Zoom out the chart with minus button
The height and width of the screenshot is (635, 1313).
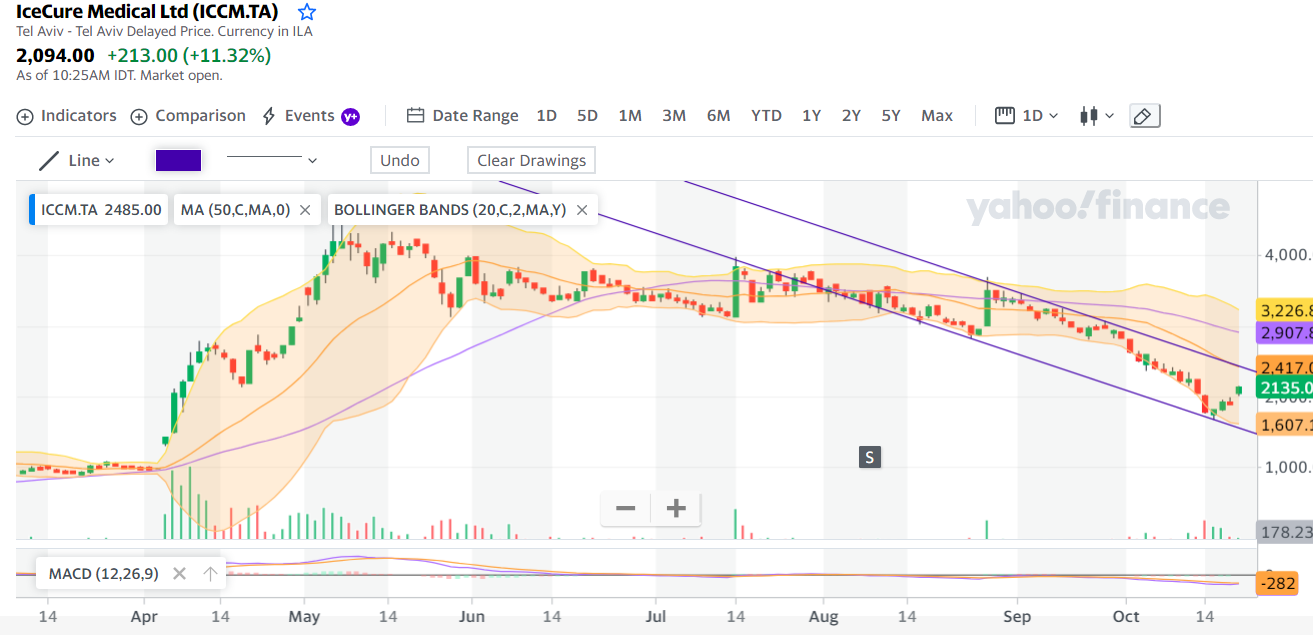626,508
